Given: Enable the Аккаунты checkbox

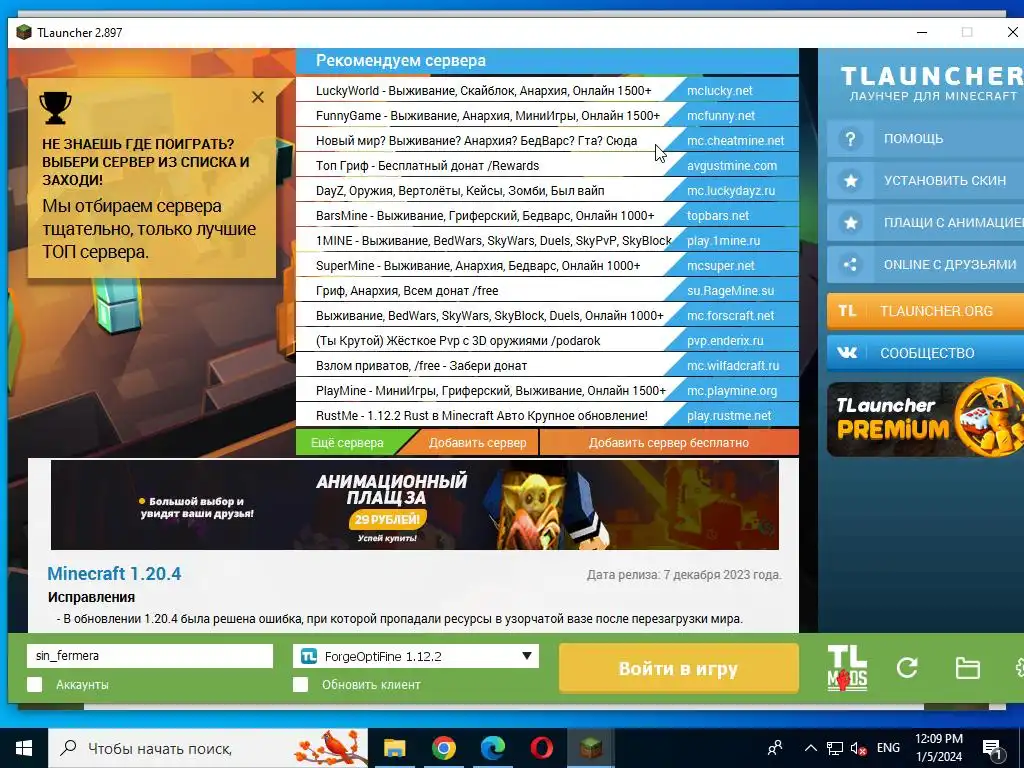Looking at the screenshot, I should pyautogui.click(x=35, y=684).
